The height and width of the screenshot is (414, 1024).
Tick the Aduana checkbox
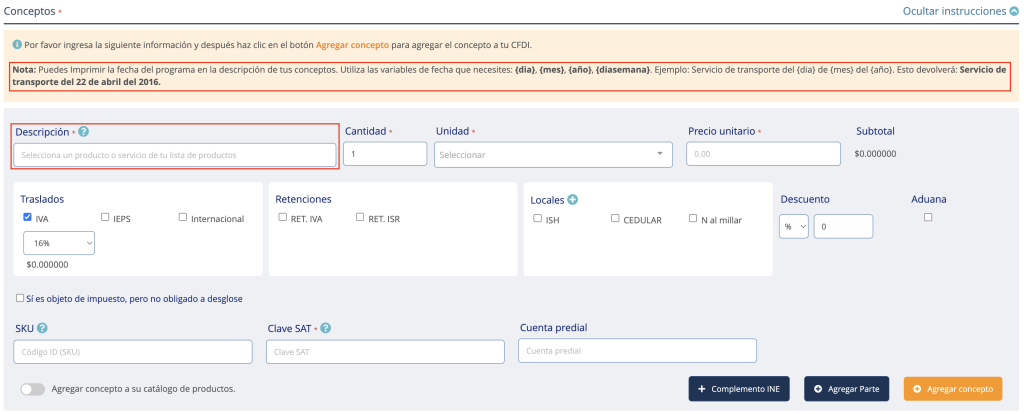point(928,217)
